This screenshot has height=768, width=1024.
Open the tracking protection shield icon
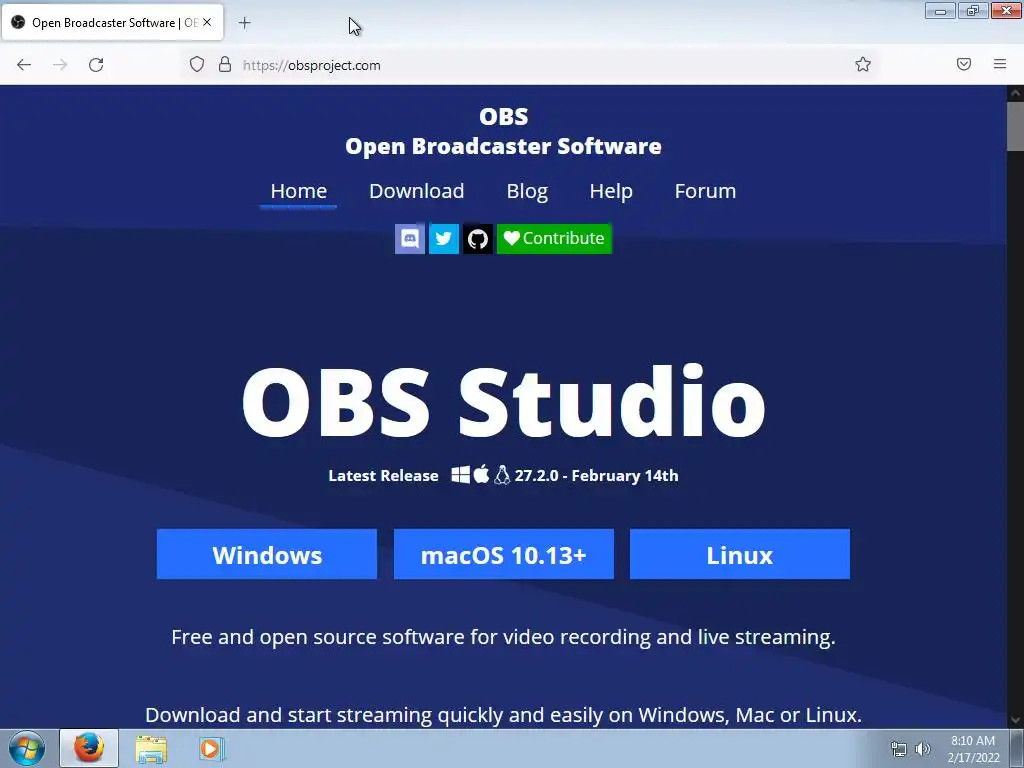[x=197, y=65]
